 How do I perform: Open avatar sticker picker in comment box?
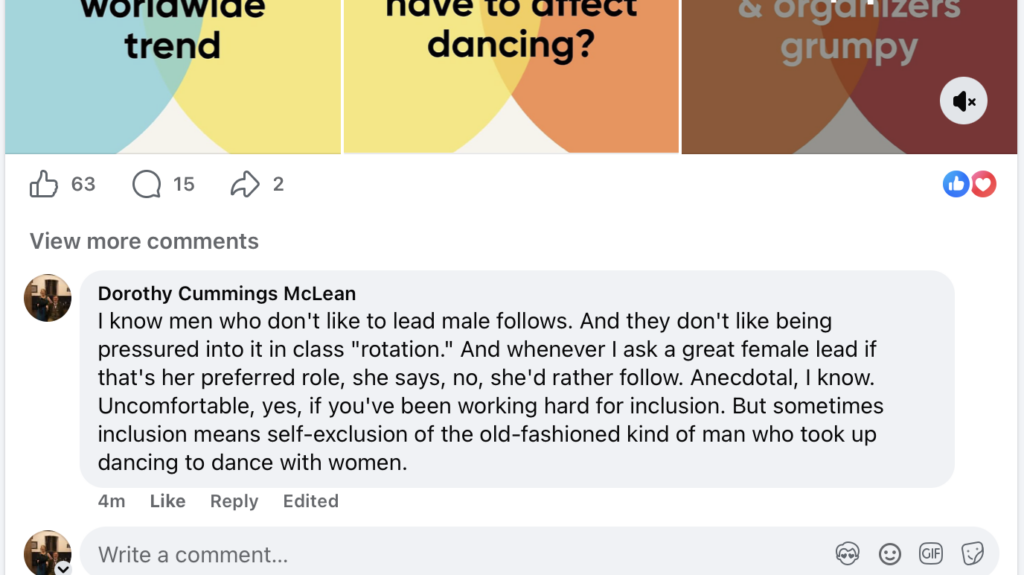click(848, 554)
